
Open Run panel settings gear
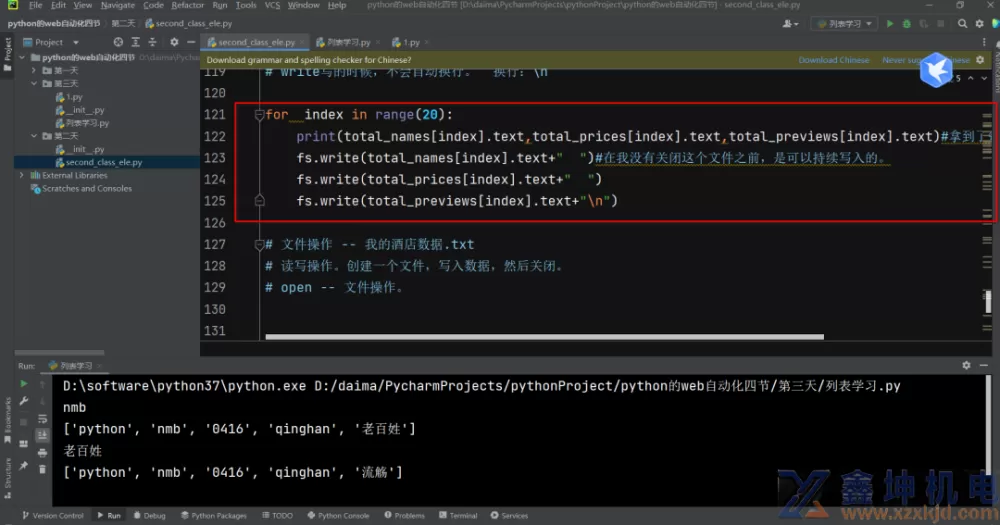[x=966, y=365]
